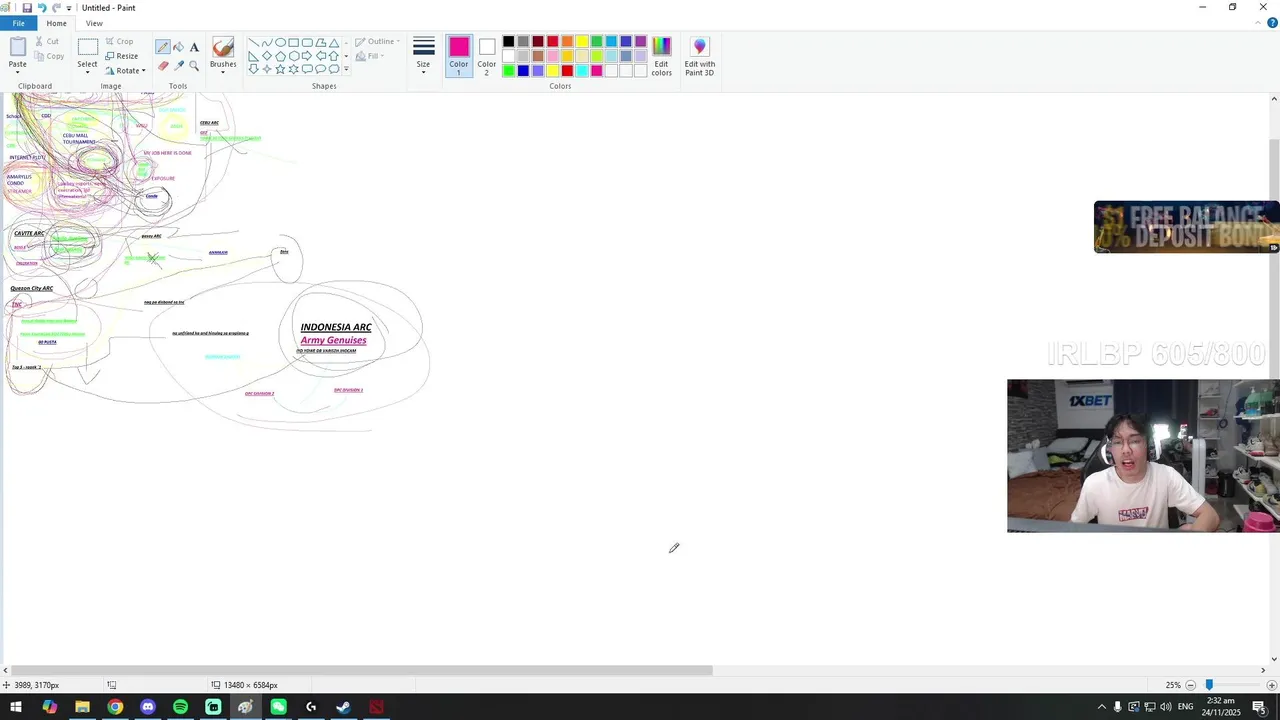Click the horizontal canvas scrollbar
The width and height of the screenshot is (1280, 720).
(362, 670)
